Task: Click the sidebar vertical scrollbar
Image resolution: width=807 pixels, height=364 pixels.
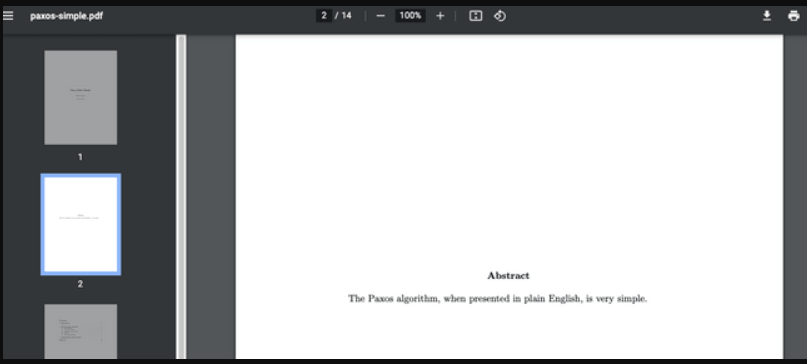Action: click(x=181, y=197)
